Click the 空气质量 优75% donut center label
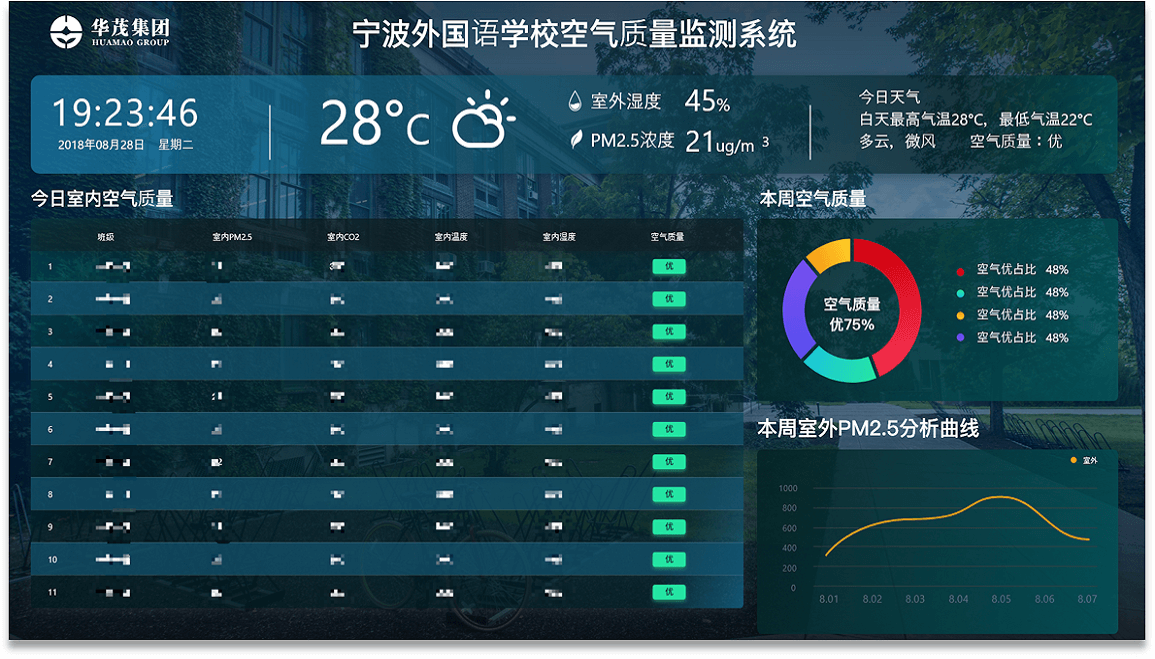This screenshot has width=1155, height=659. [851, 314]
